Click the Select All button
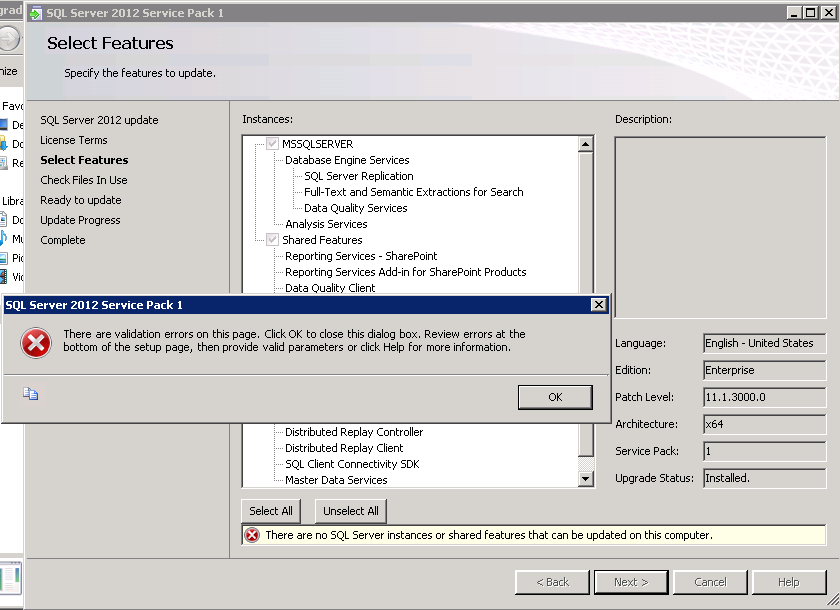Image resolution: width=840 pixels, height=610 pixels. coord(271,511)
